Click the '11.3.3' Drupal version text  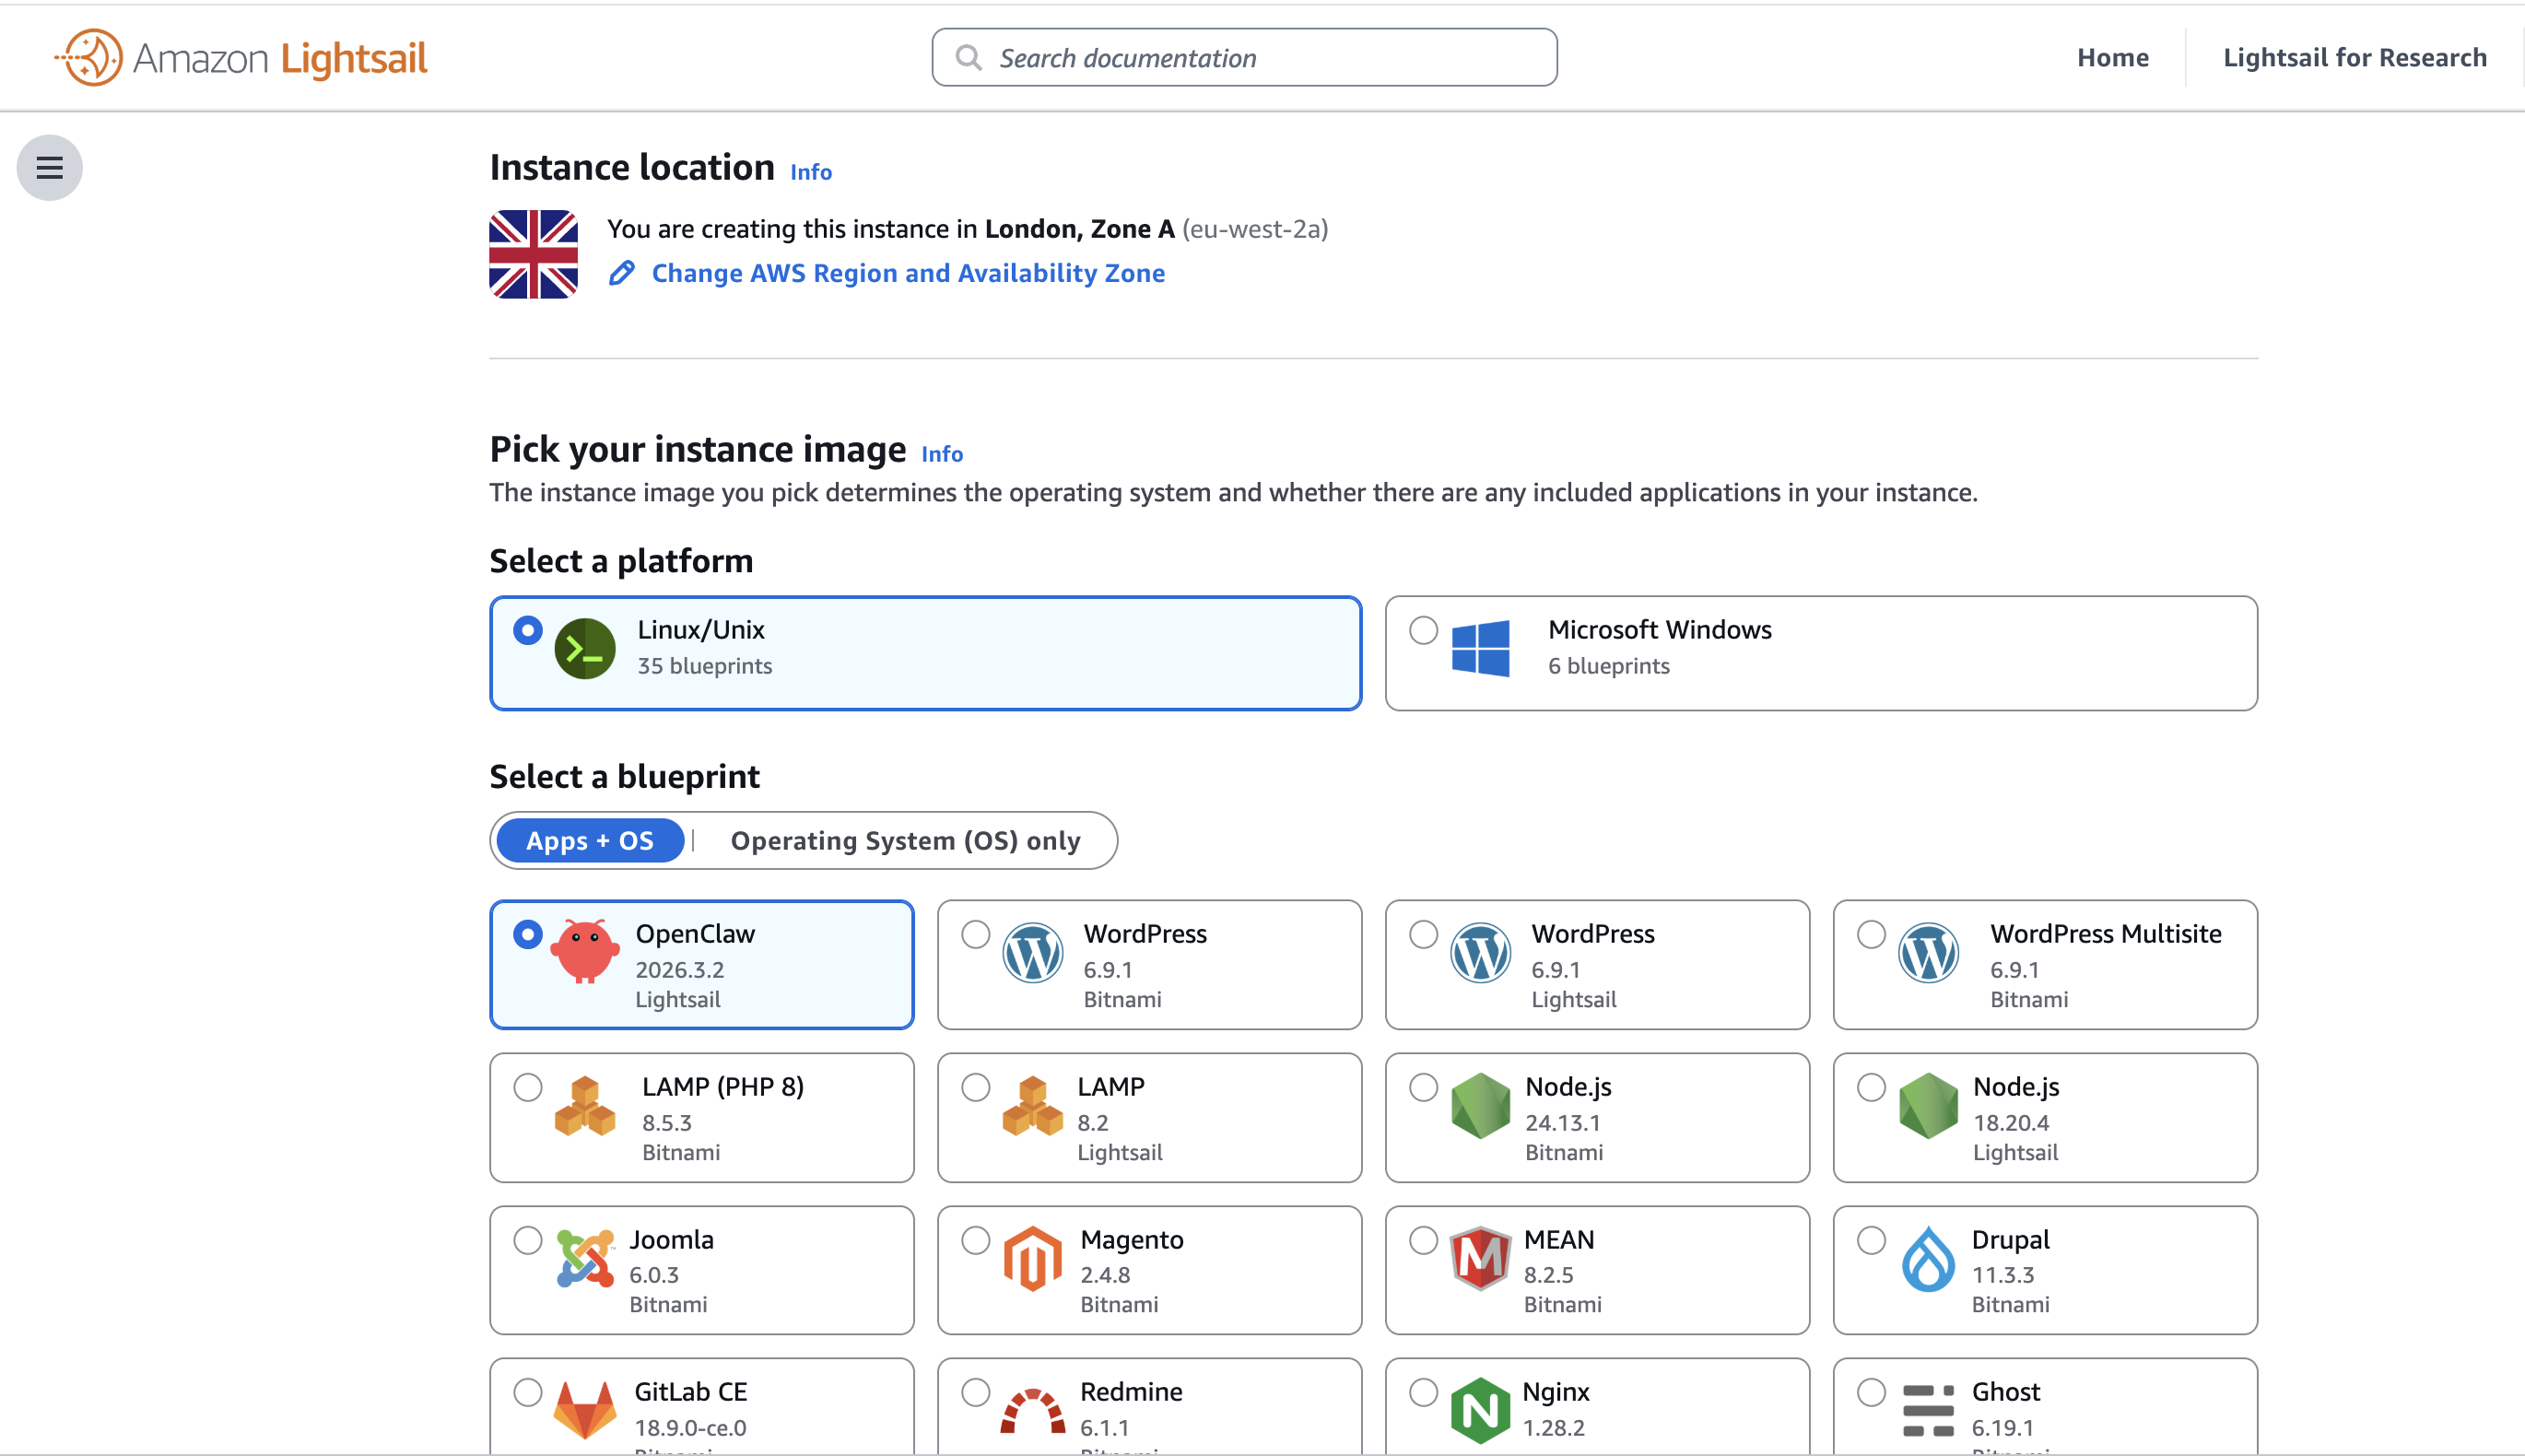(x=2003, y=1276)
